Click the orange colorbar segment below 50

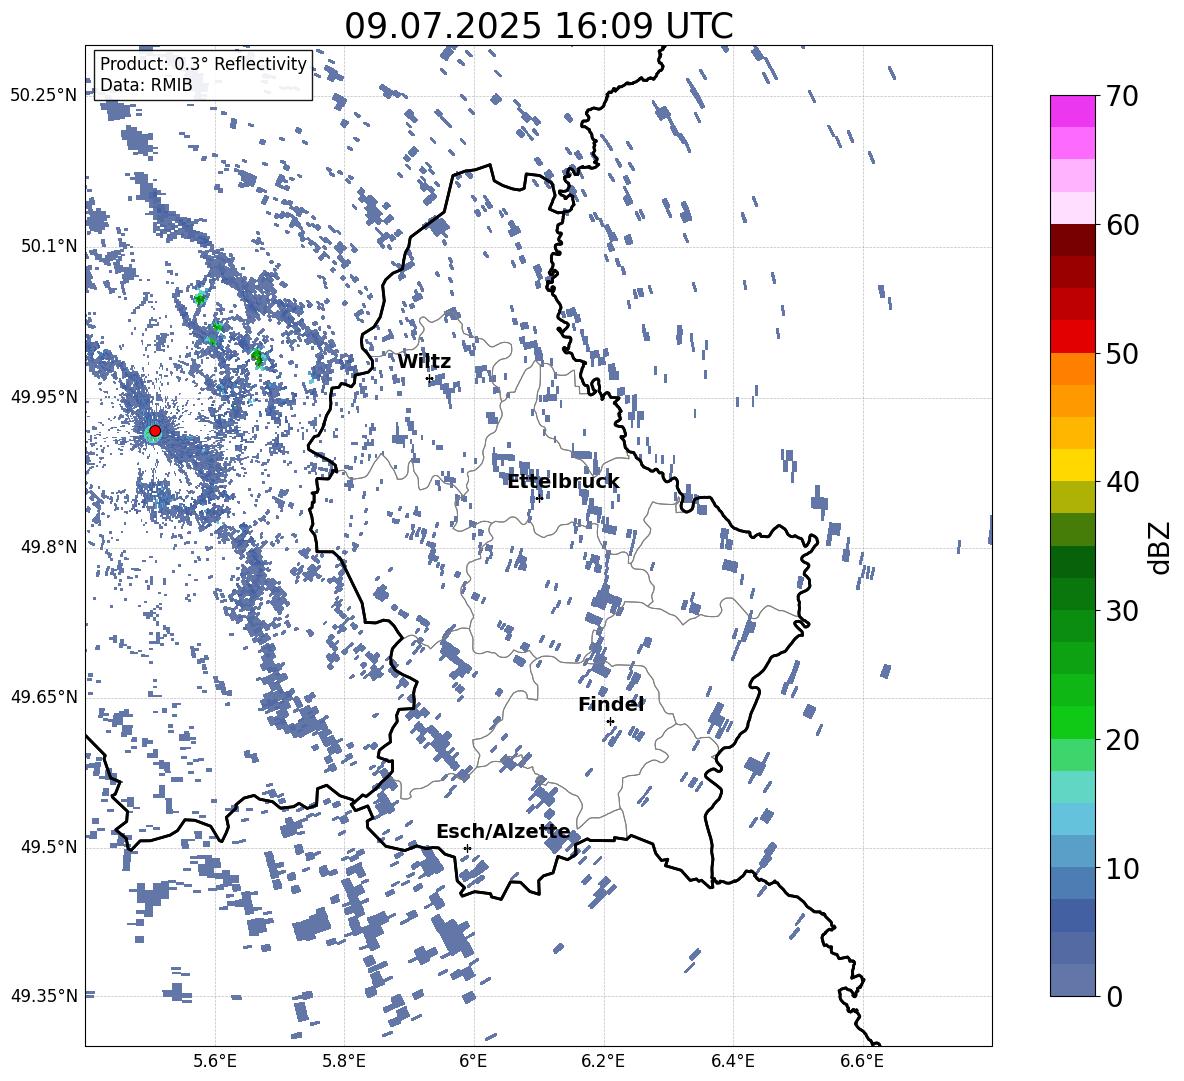tap(1072, 369)
